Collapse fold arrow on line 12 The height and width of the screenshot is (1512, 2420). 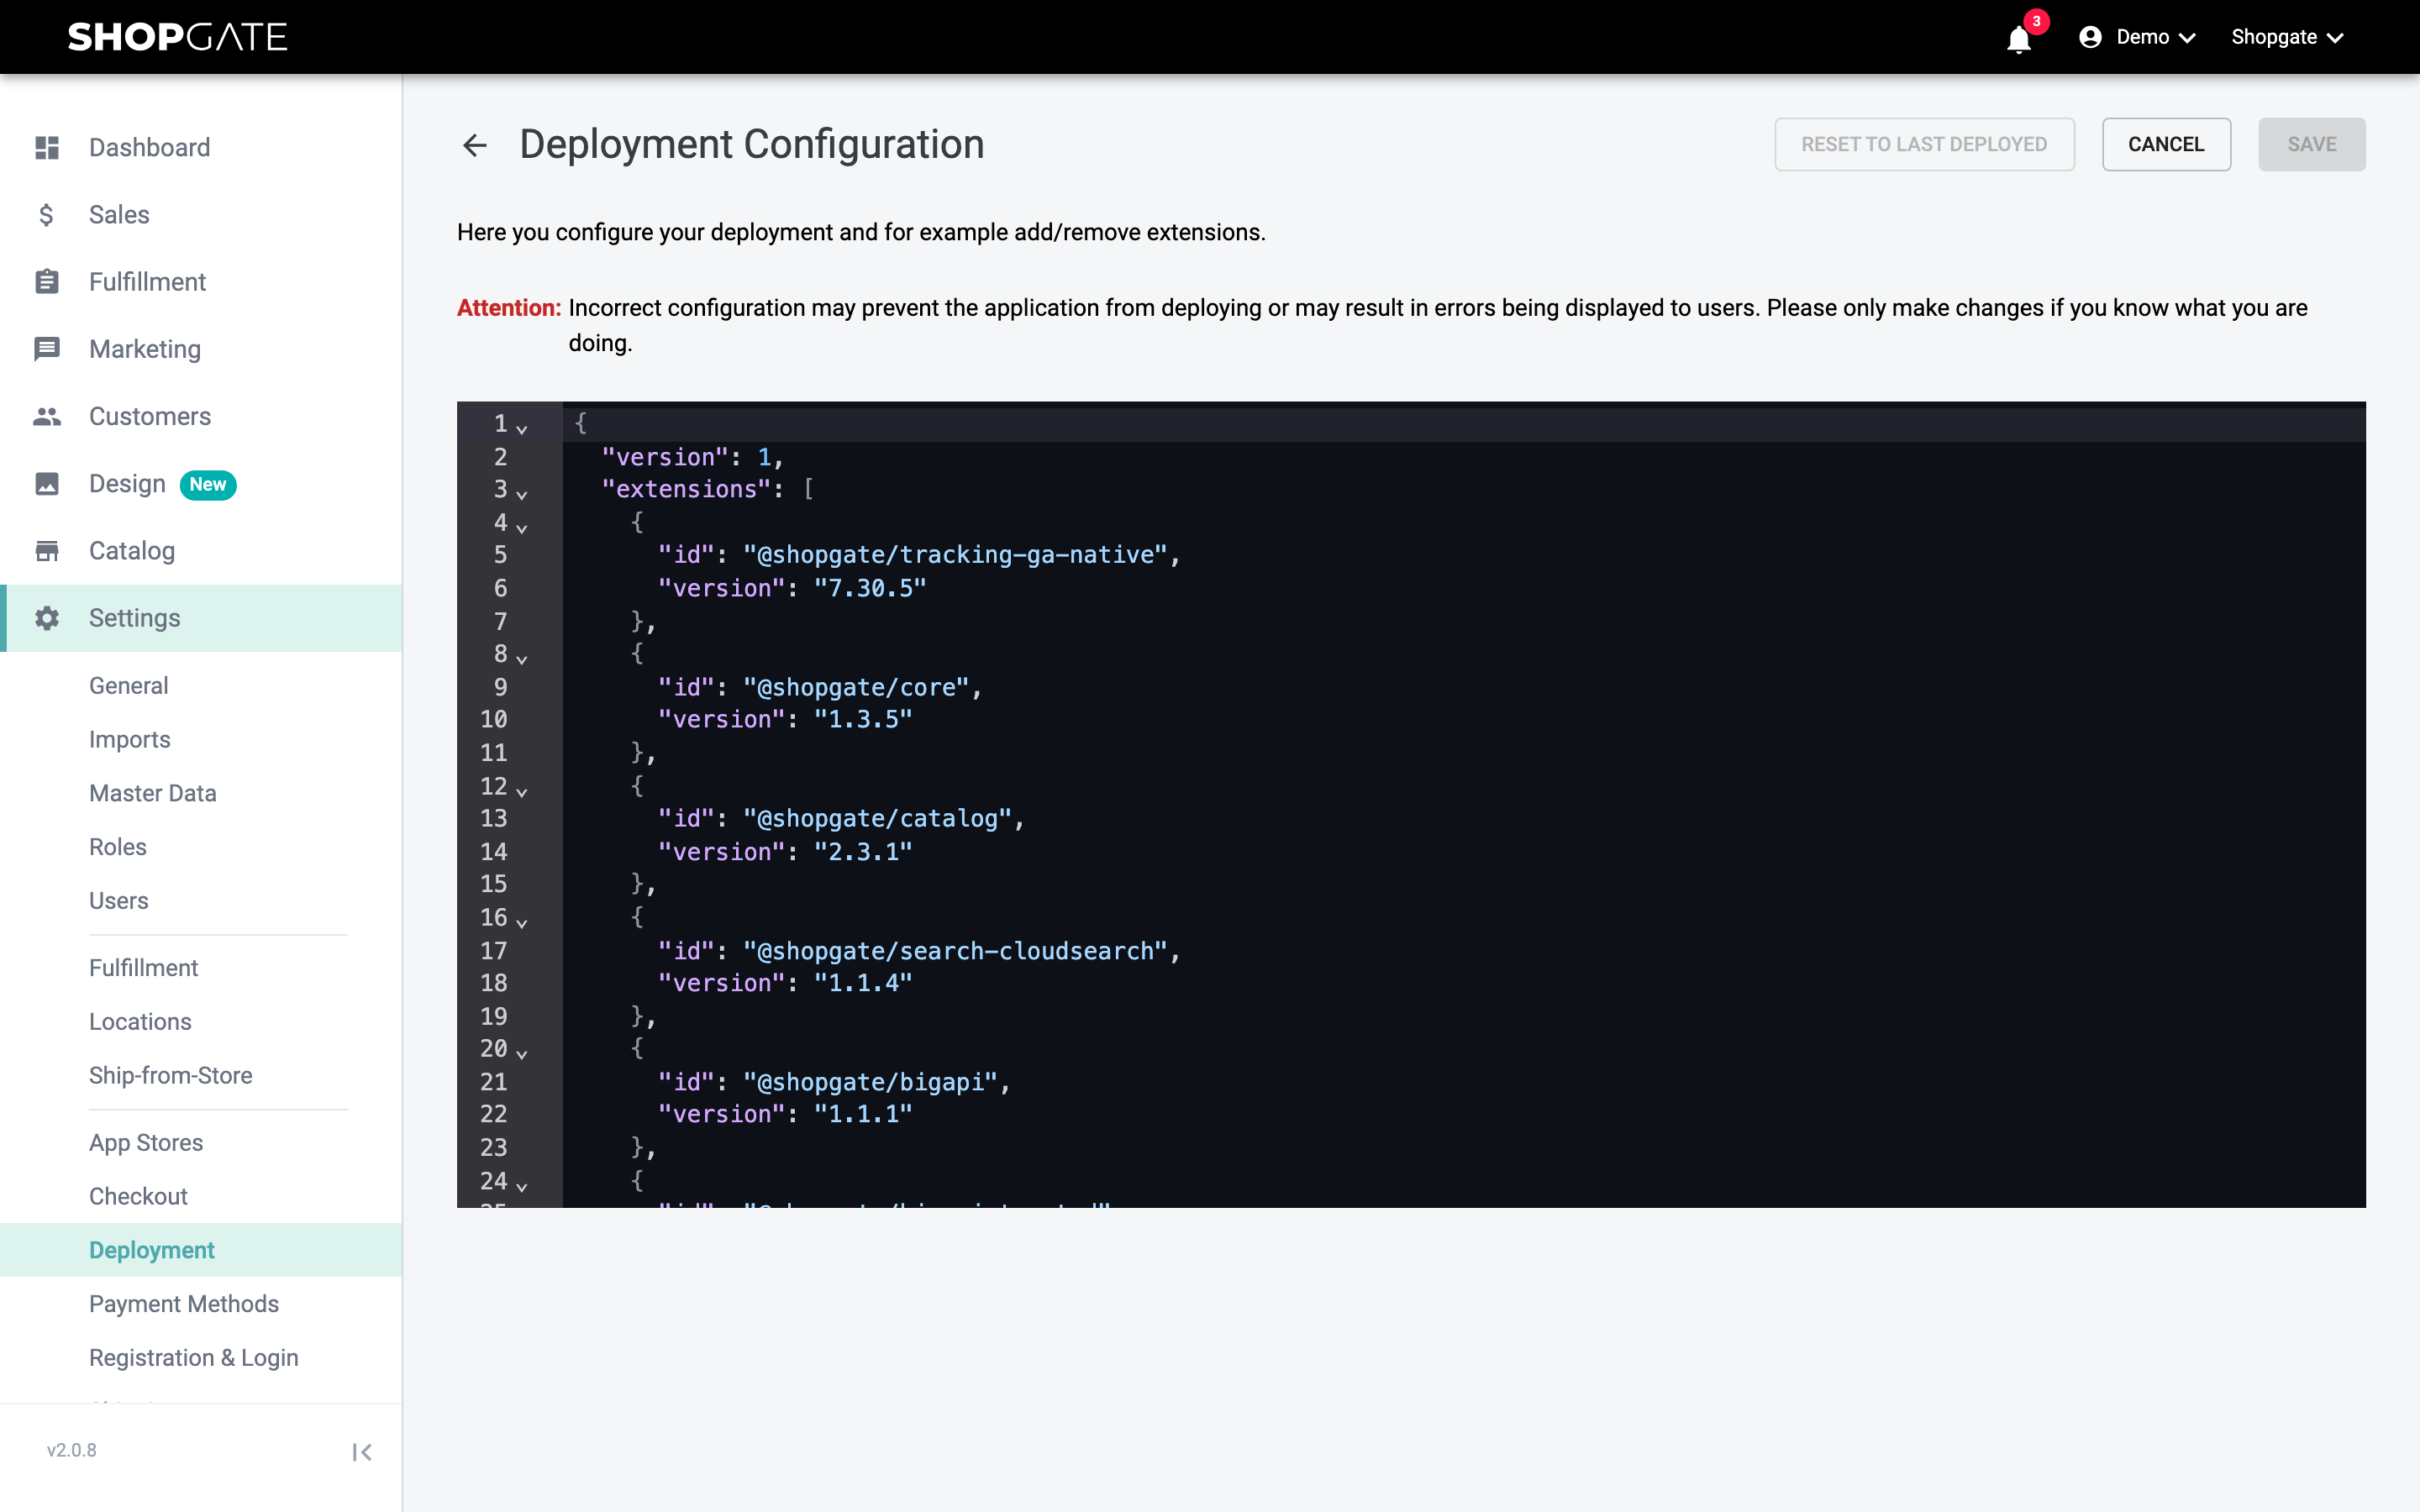(x=521, y=791)
